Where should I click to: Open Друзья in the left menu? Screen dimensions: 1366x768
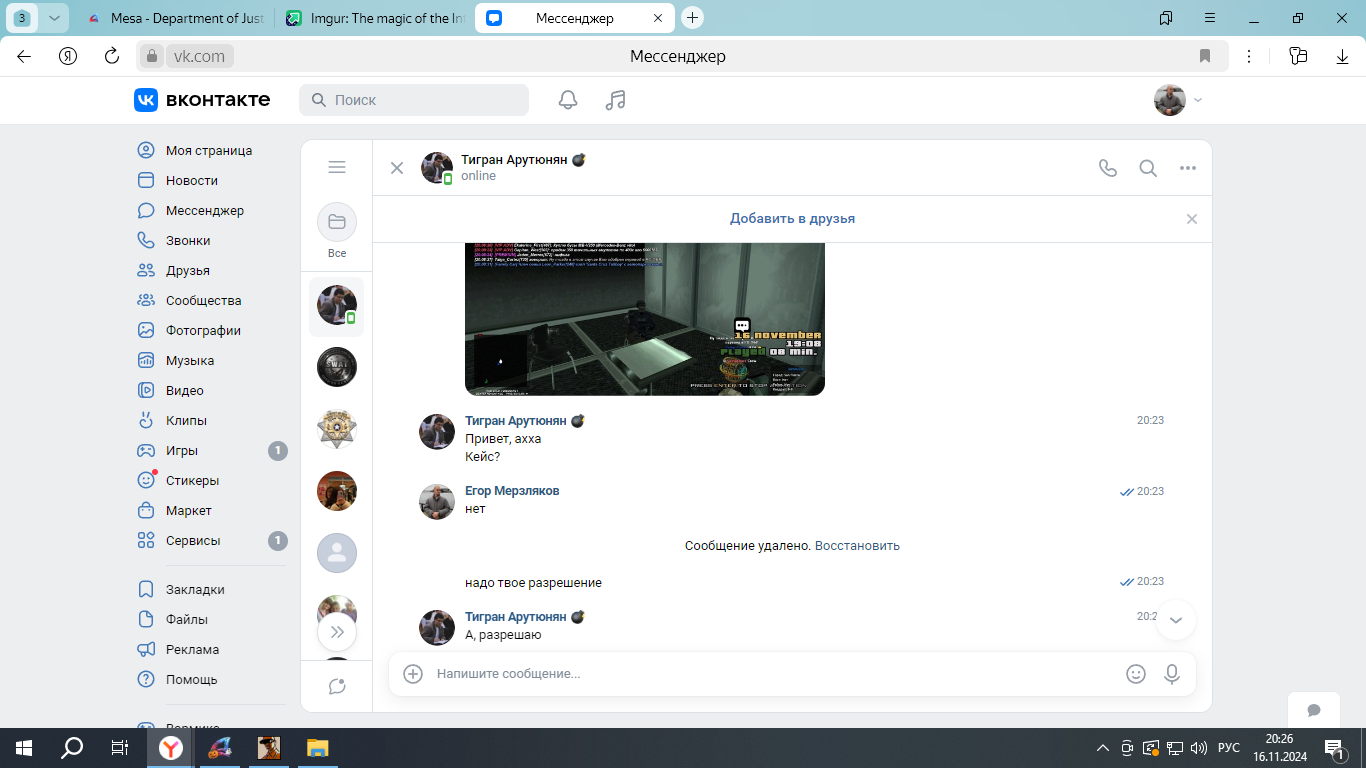(187, 271)
